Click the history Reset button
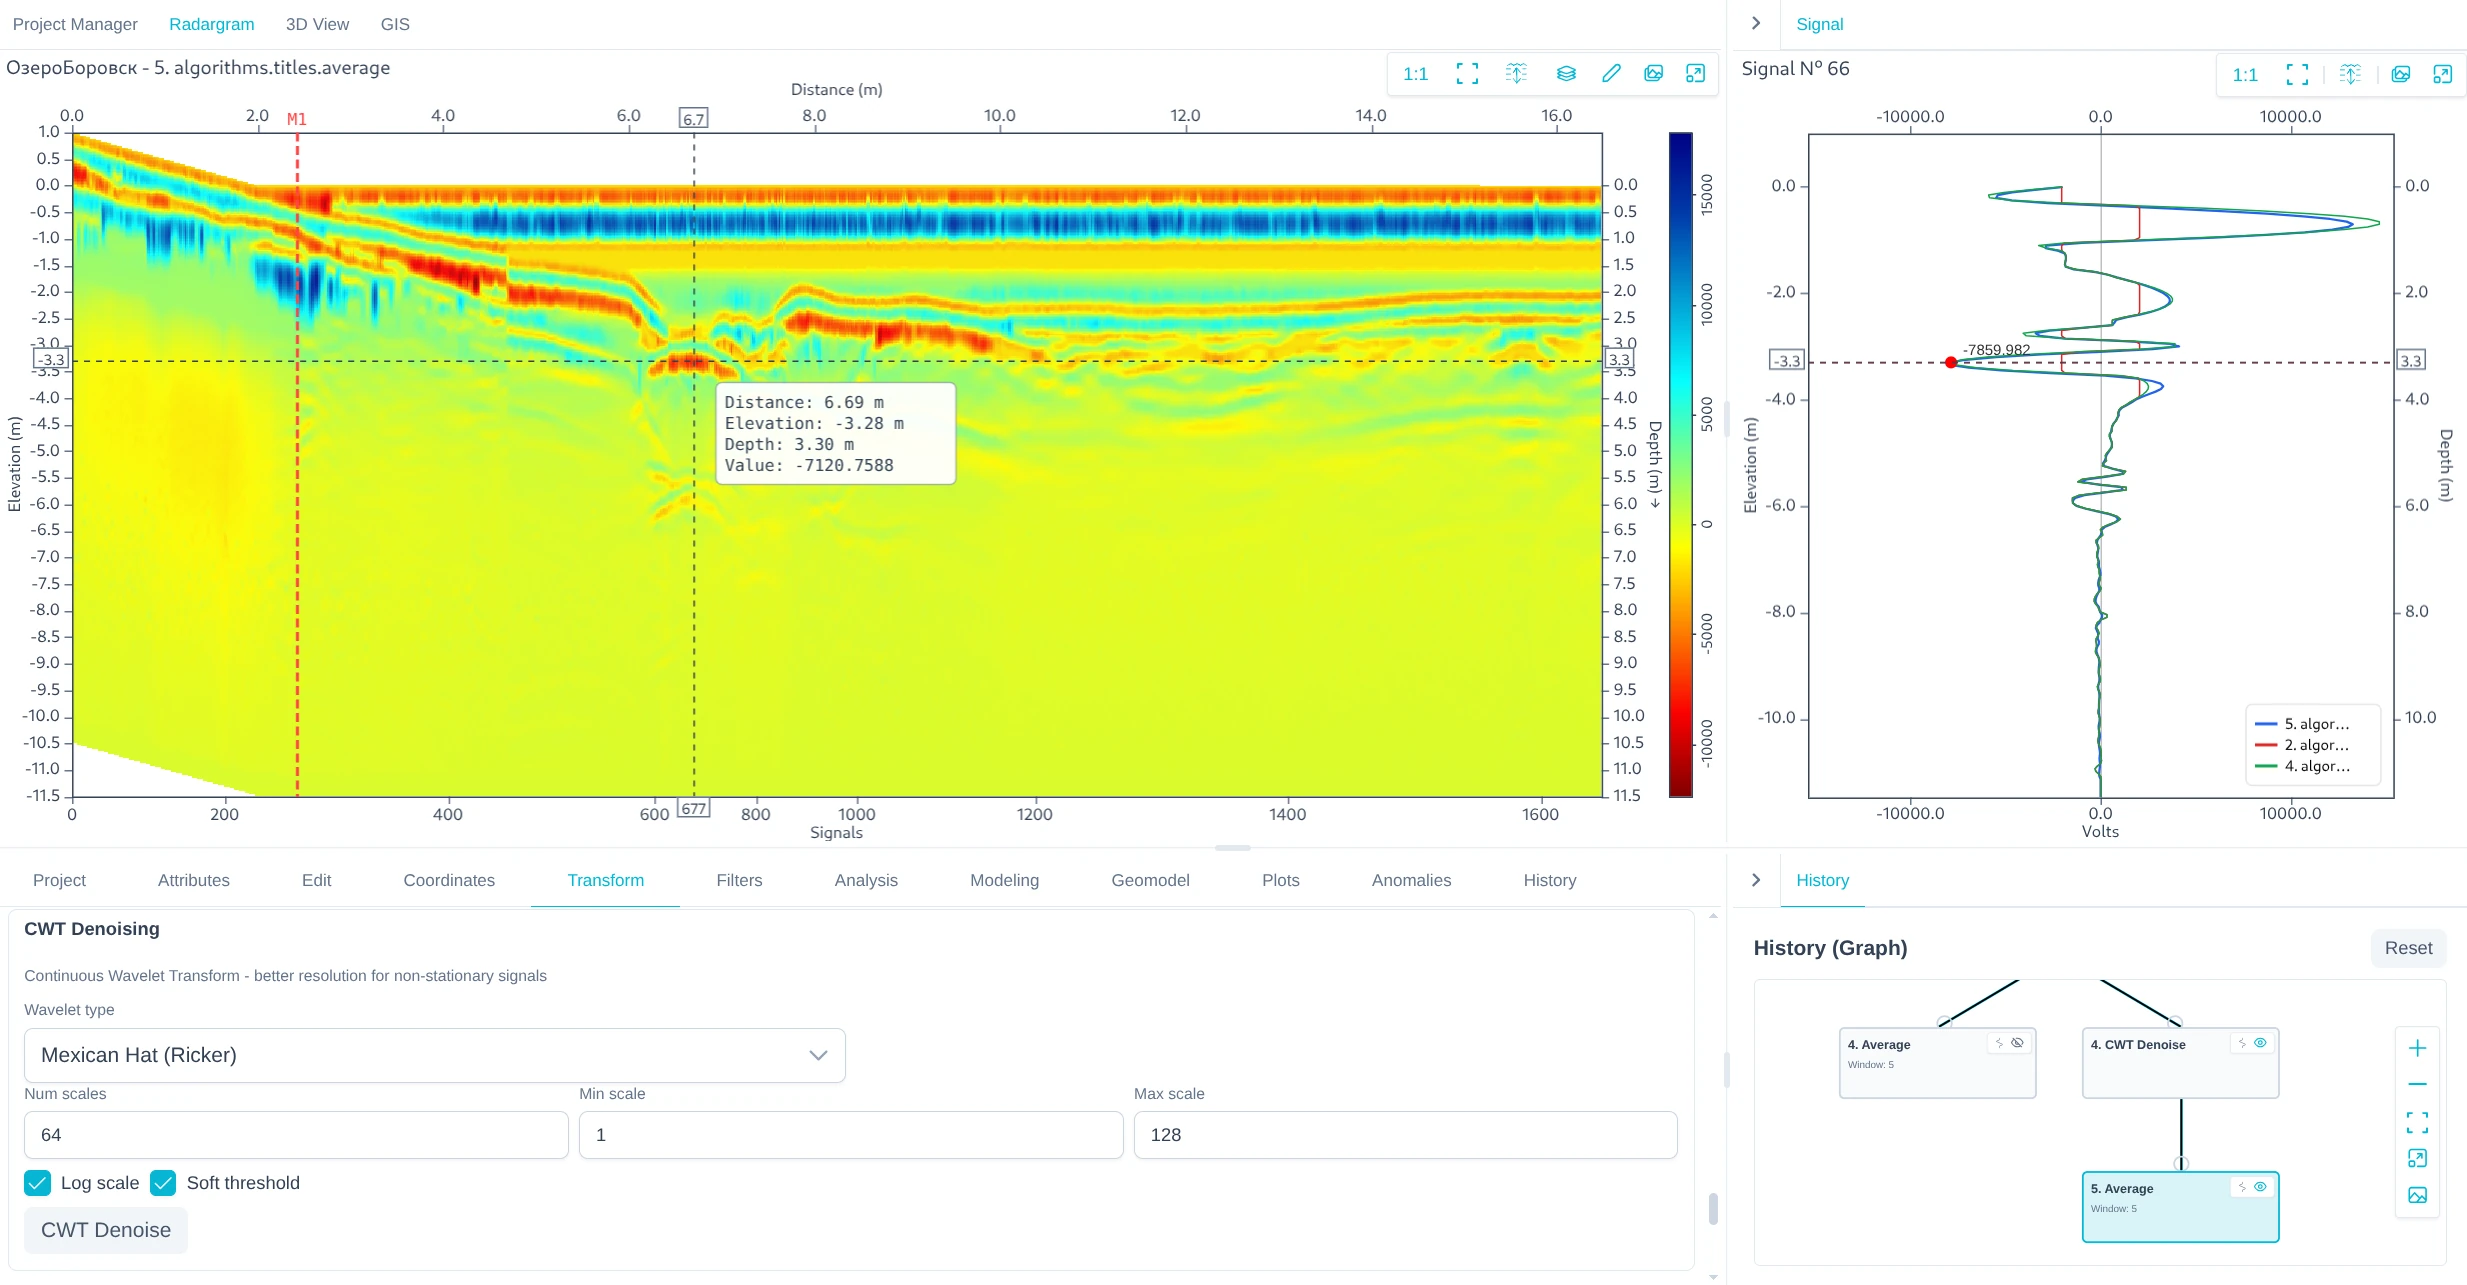This screenshot has width=2467, height=1285. point(2407,948)
